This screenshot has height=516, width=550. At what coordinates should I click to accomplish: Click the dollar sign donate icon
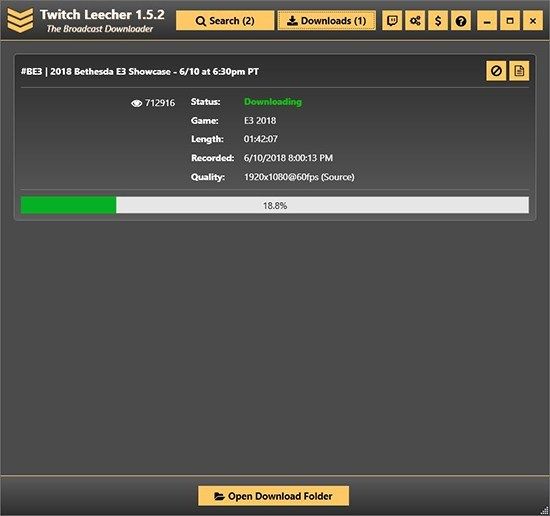coord(438,21)
